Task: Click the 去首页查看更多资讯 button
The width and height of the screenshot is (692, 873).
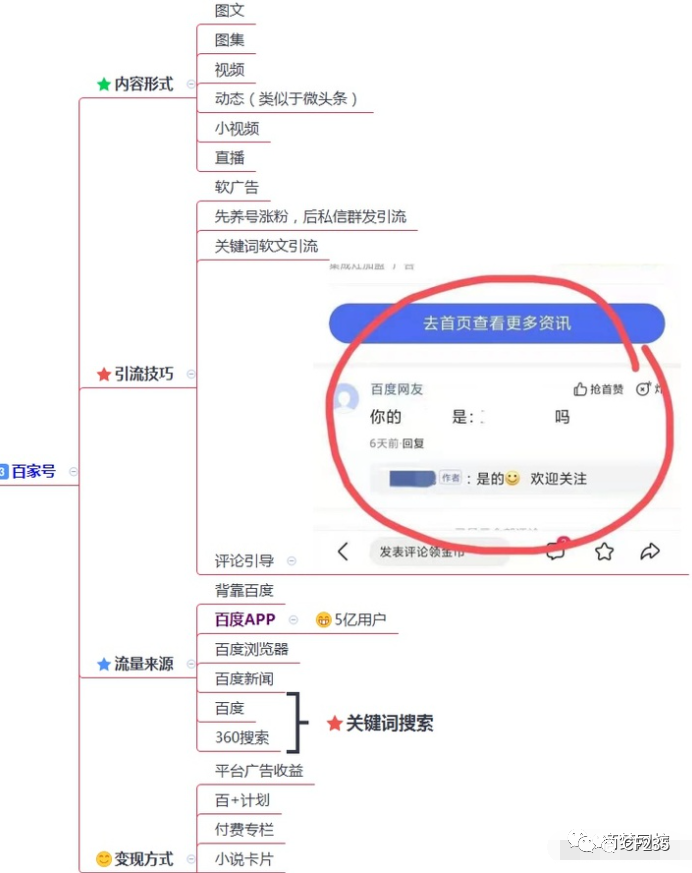Action: point(497,323)
